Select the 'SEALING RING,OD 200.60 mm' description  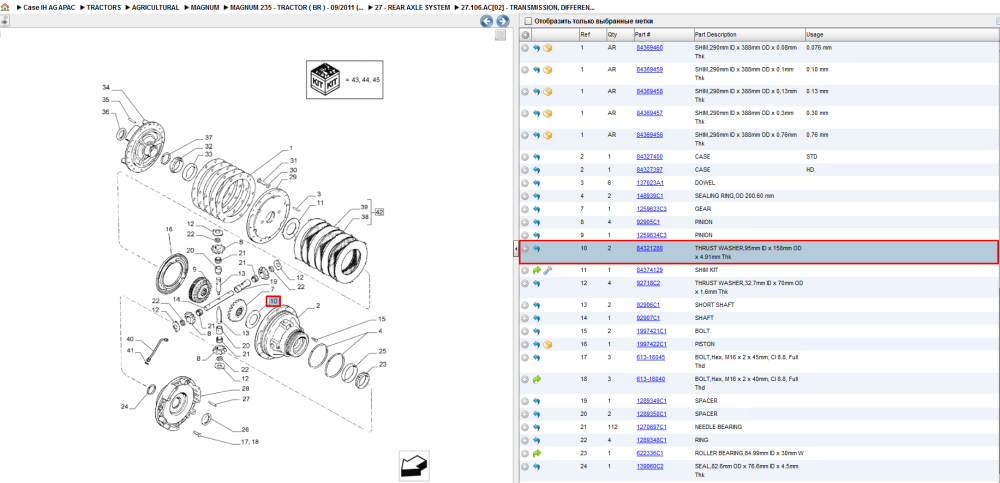coord(733,196)
